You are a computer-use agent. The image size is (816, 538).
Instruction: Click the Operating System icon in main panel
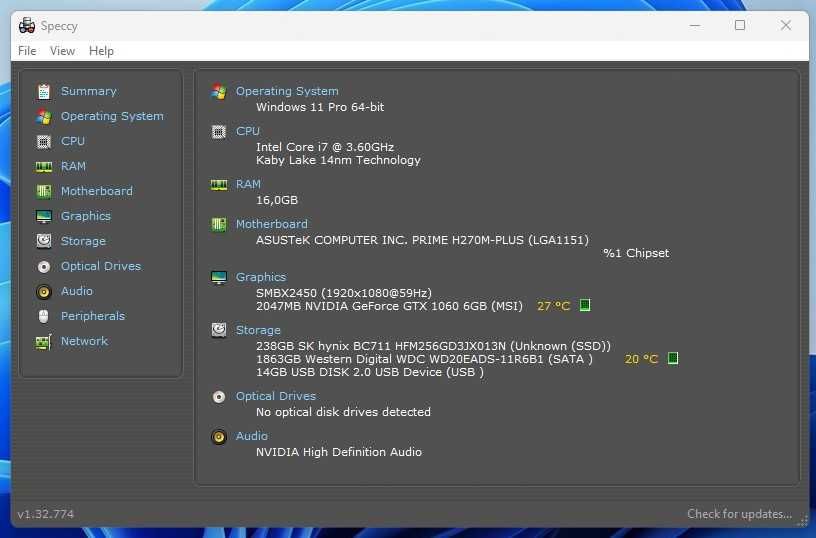click(219, 92)
